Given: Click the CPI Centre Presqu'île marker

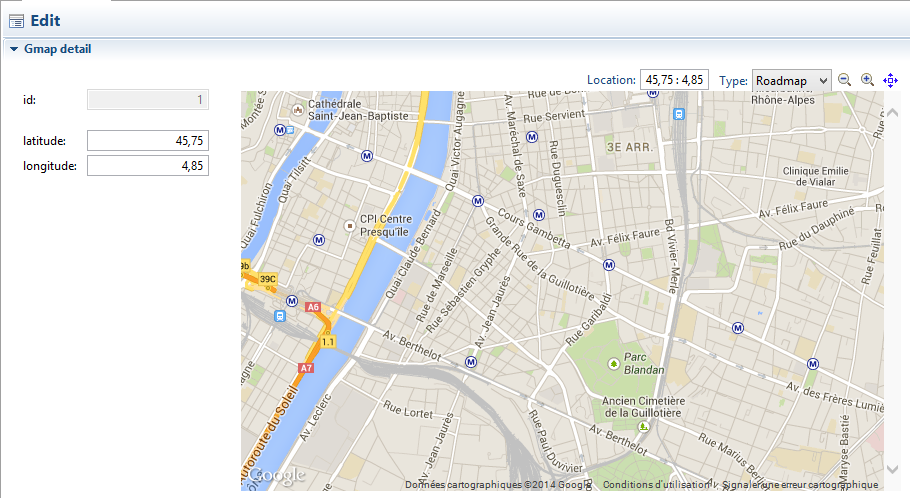Looking at the screenshot, I should coord(348,226).
